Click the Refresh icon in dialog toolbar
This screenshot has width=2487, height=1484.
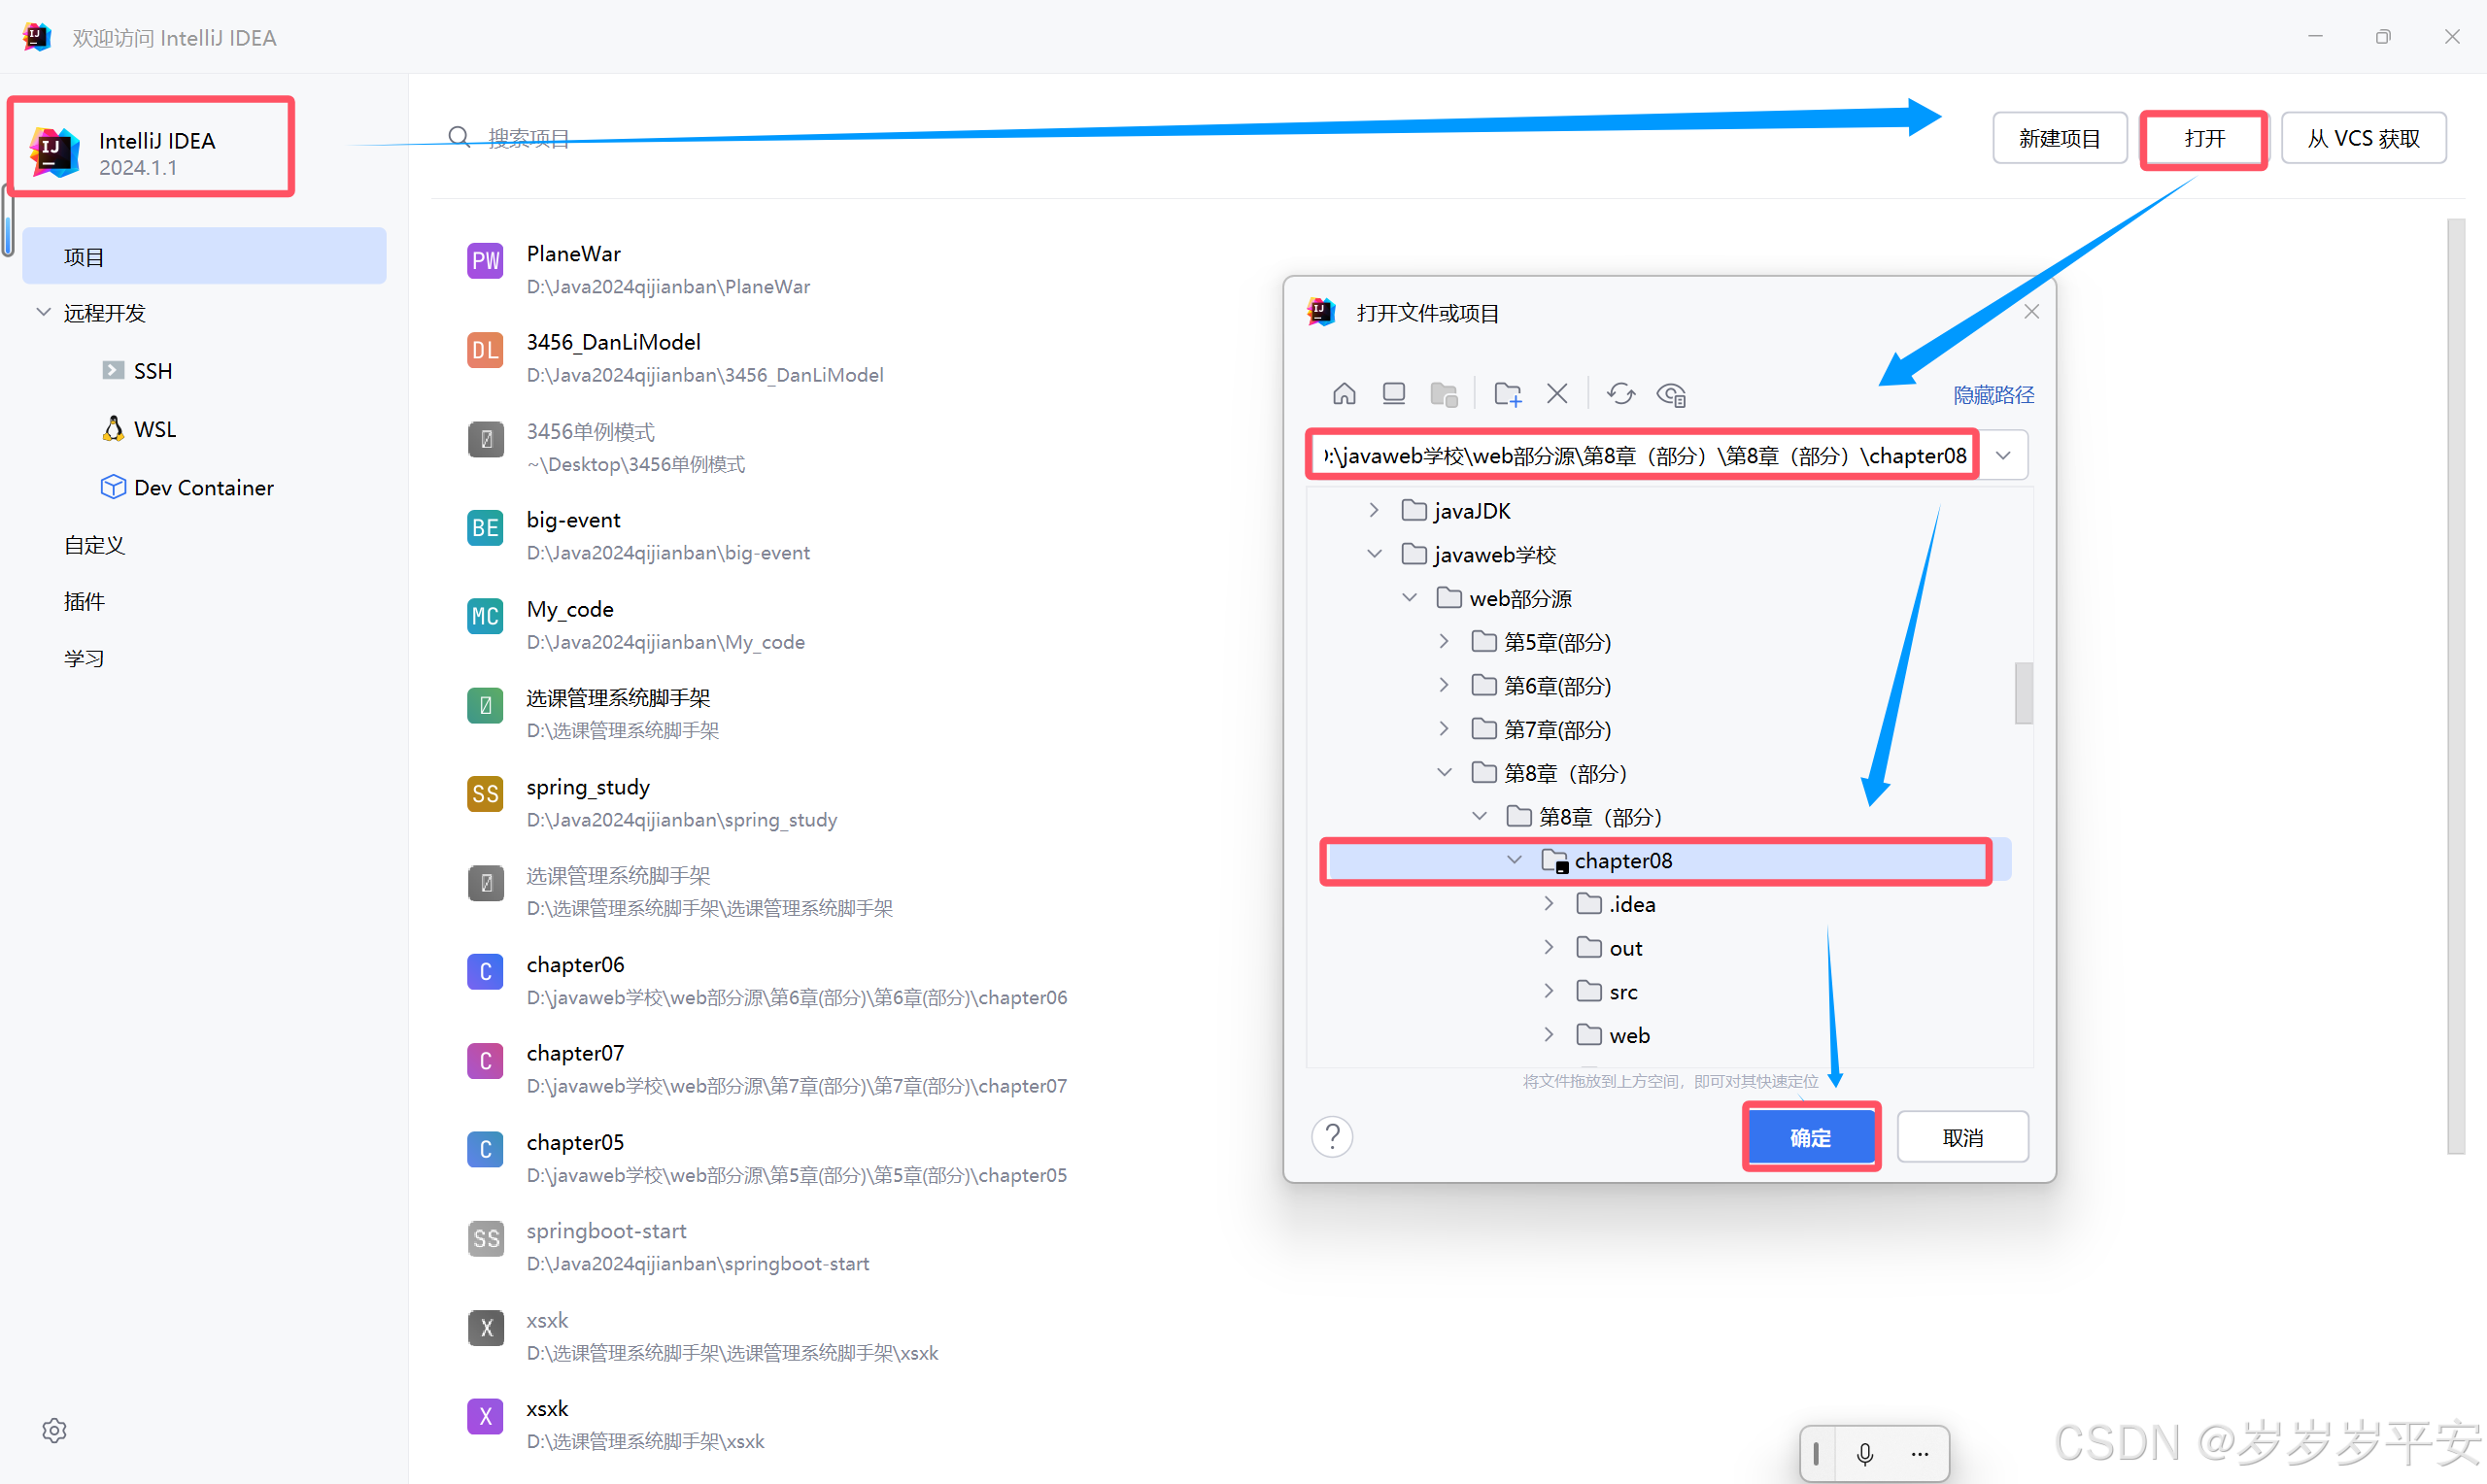1620,394
